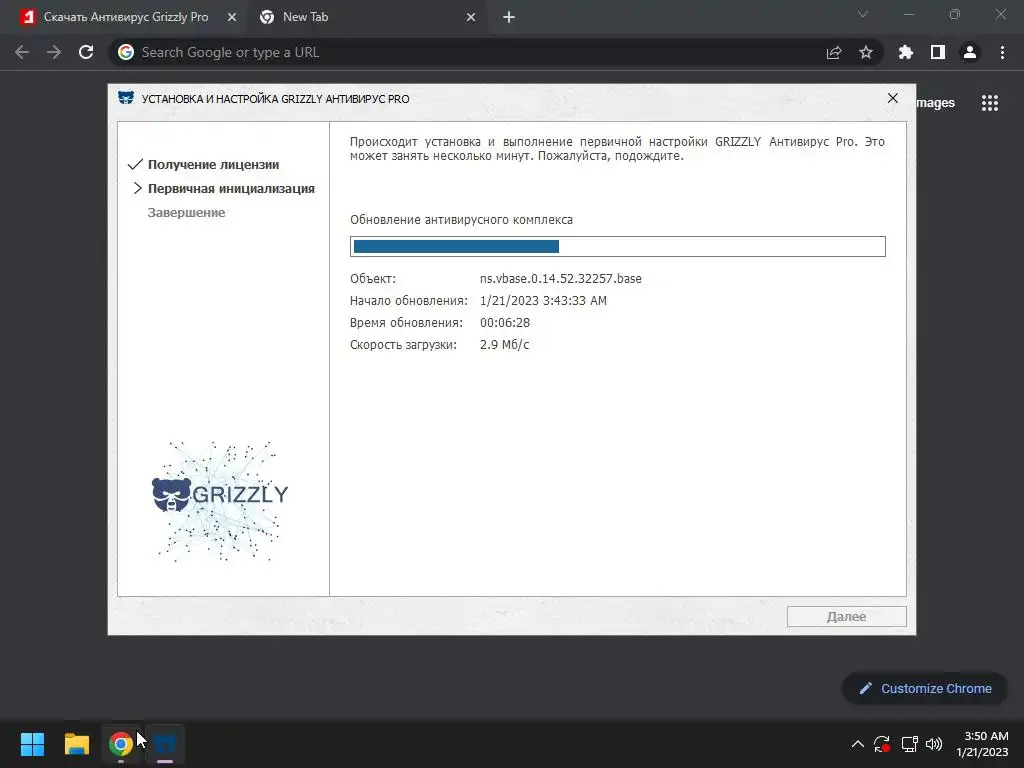This screenshot has width=1024, height=768.
Task: Close the New Tab tab
Action: pyautogui.click(x=471, y=17)
